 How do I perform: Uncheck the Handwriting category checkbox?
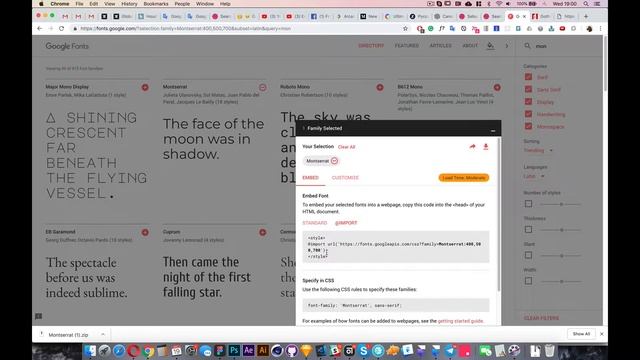(x=528, y=113)
